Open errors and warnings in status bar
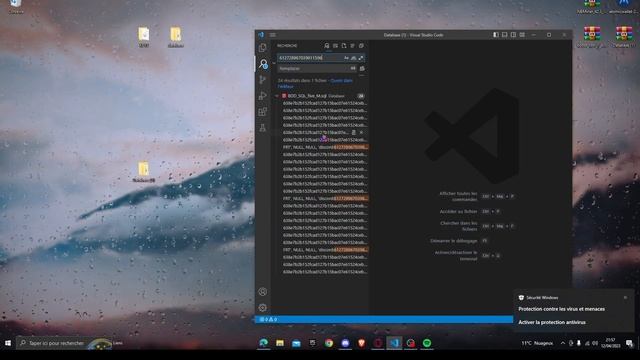 point(269,319)
